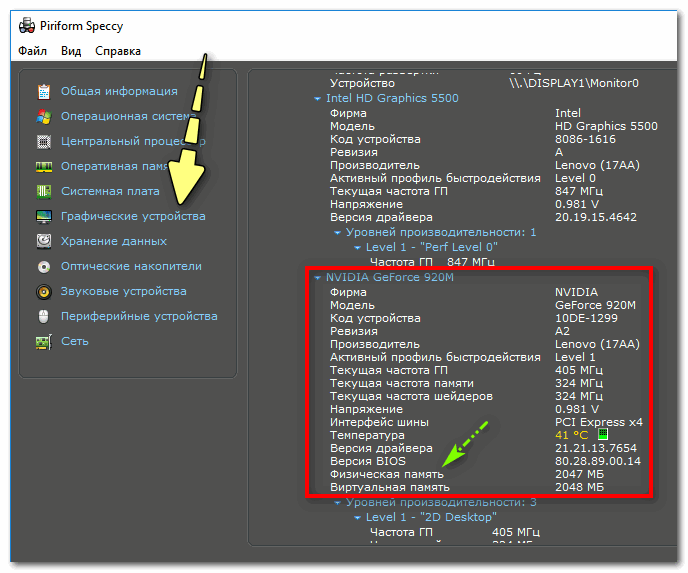Click the CPU chip icon

point(44,141)
